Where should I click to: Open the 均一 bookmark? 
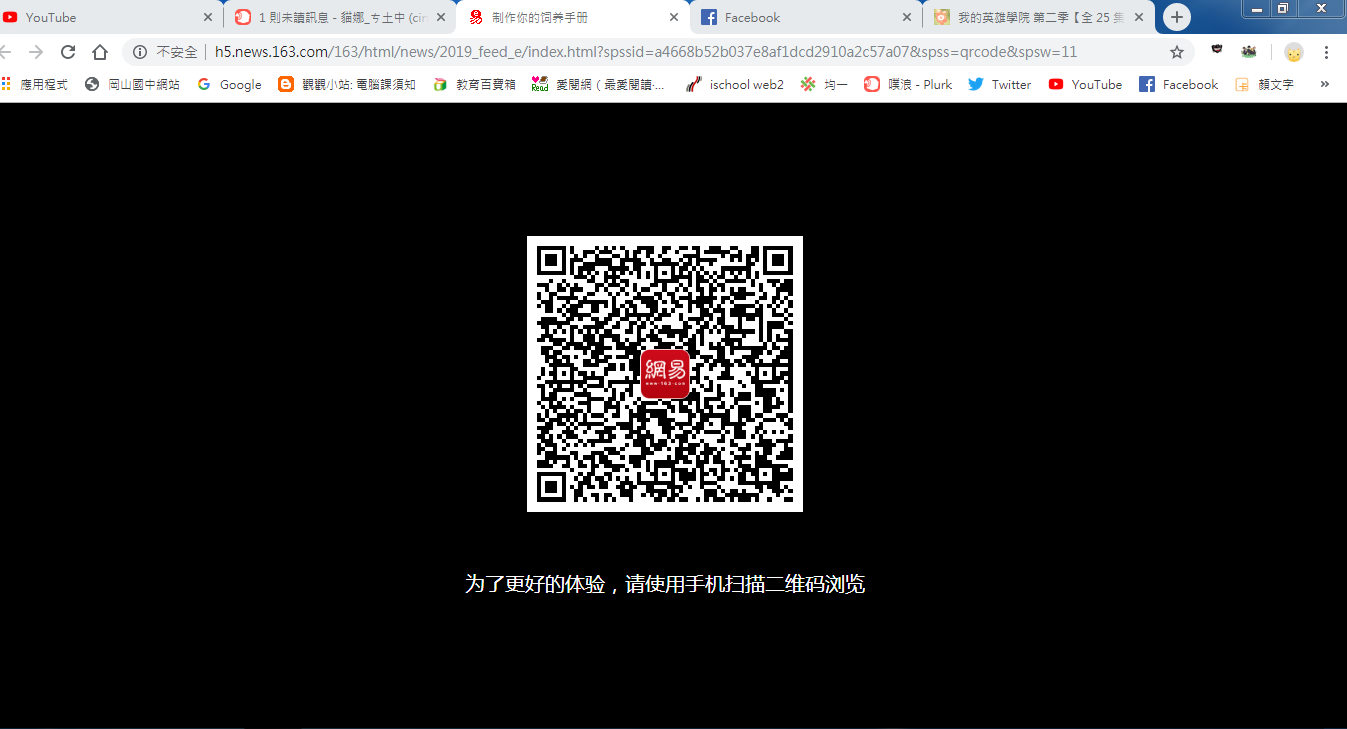point(825,84)
